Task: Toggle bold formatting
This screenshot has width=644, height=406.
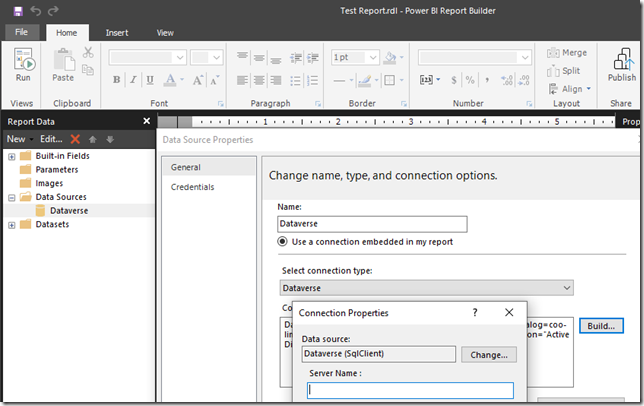Action: coord(117,80)
